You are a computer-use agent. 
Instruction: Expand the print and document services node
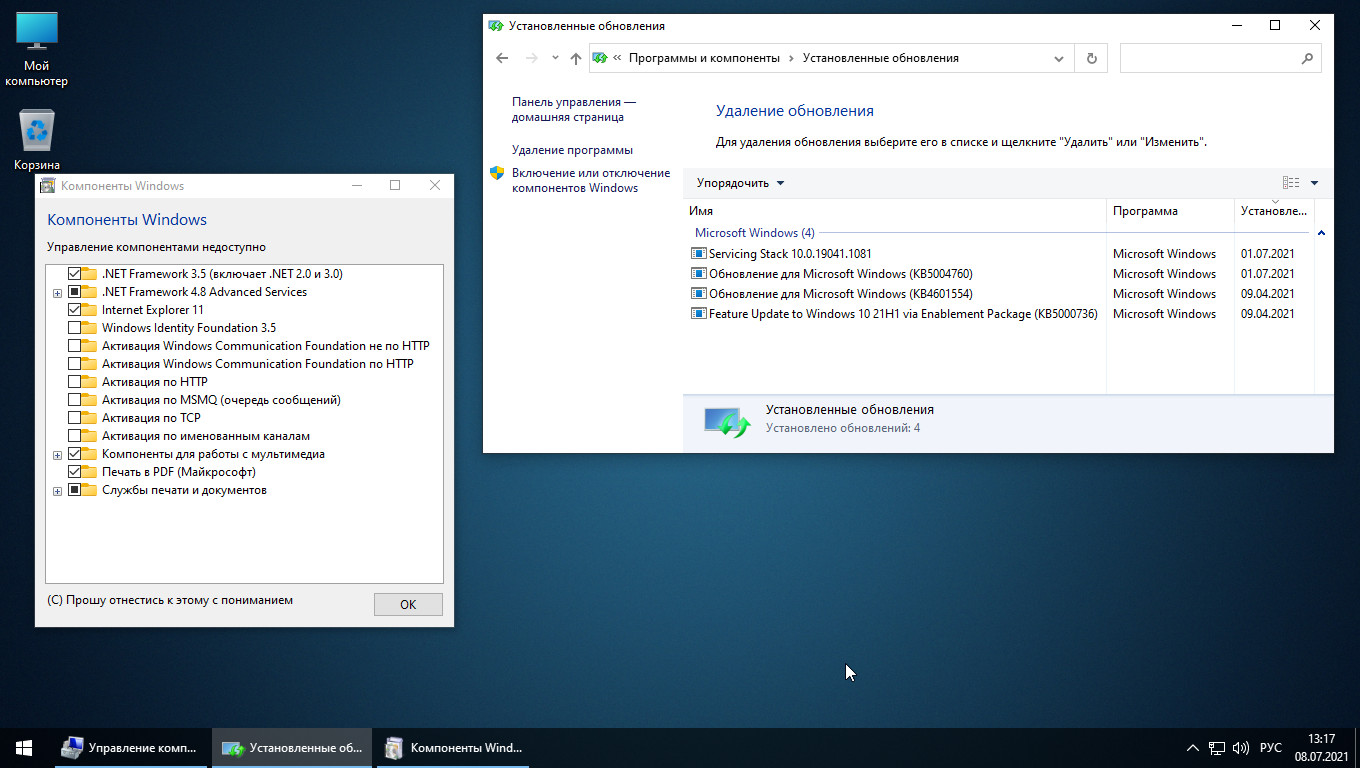pos(57,491)
